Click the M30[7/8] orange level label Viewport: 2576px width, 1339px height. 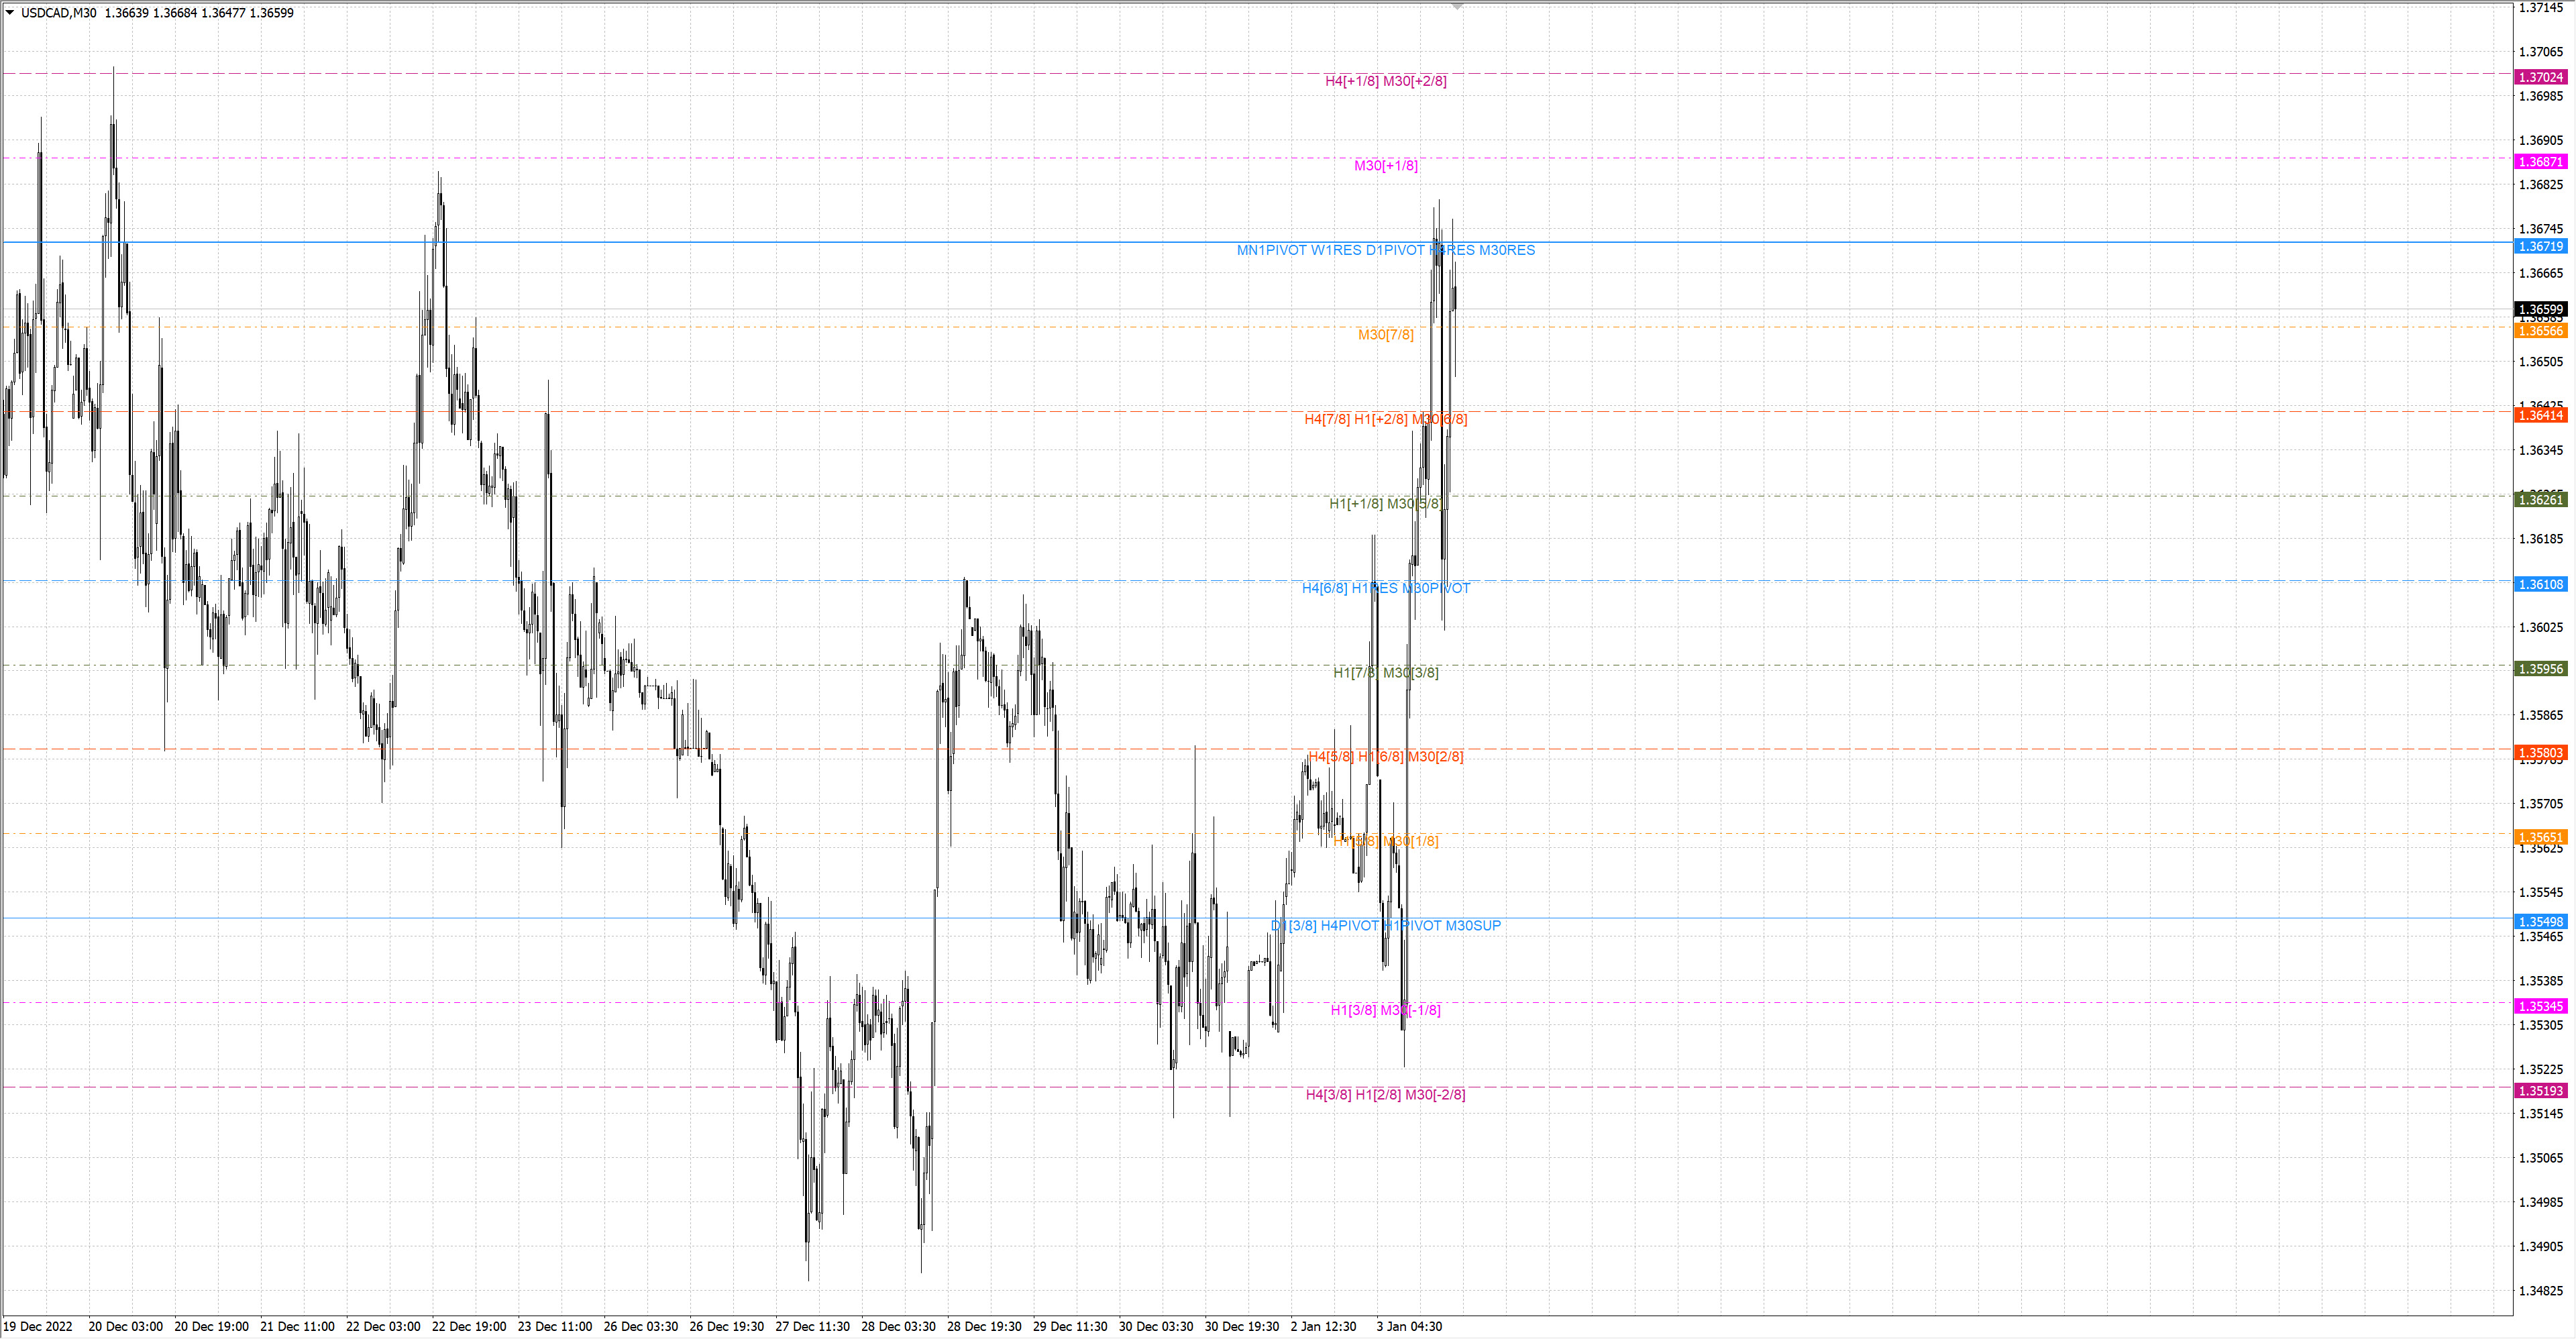pos(1385,334)
